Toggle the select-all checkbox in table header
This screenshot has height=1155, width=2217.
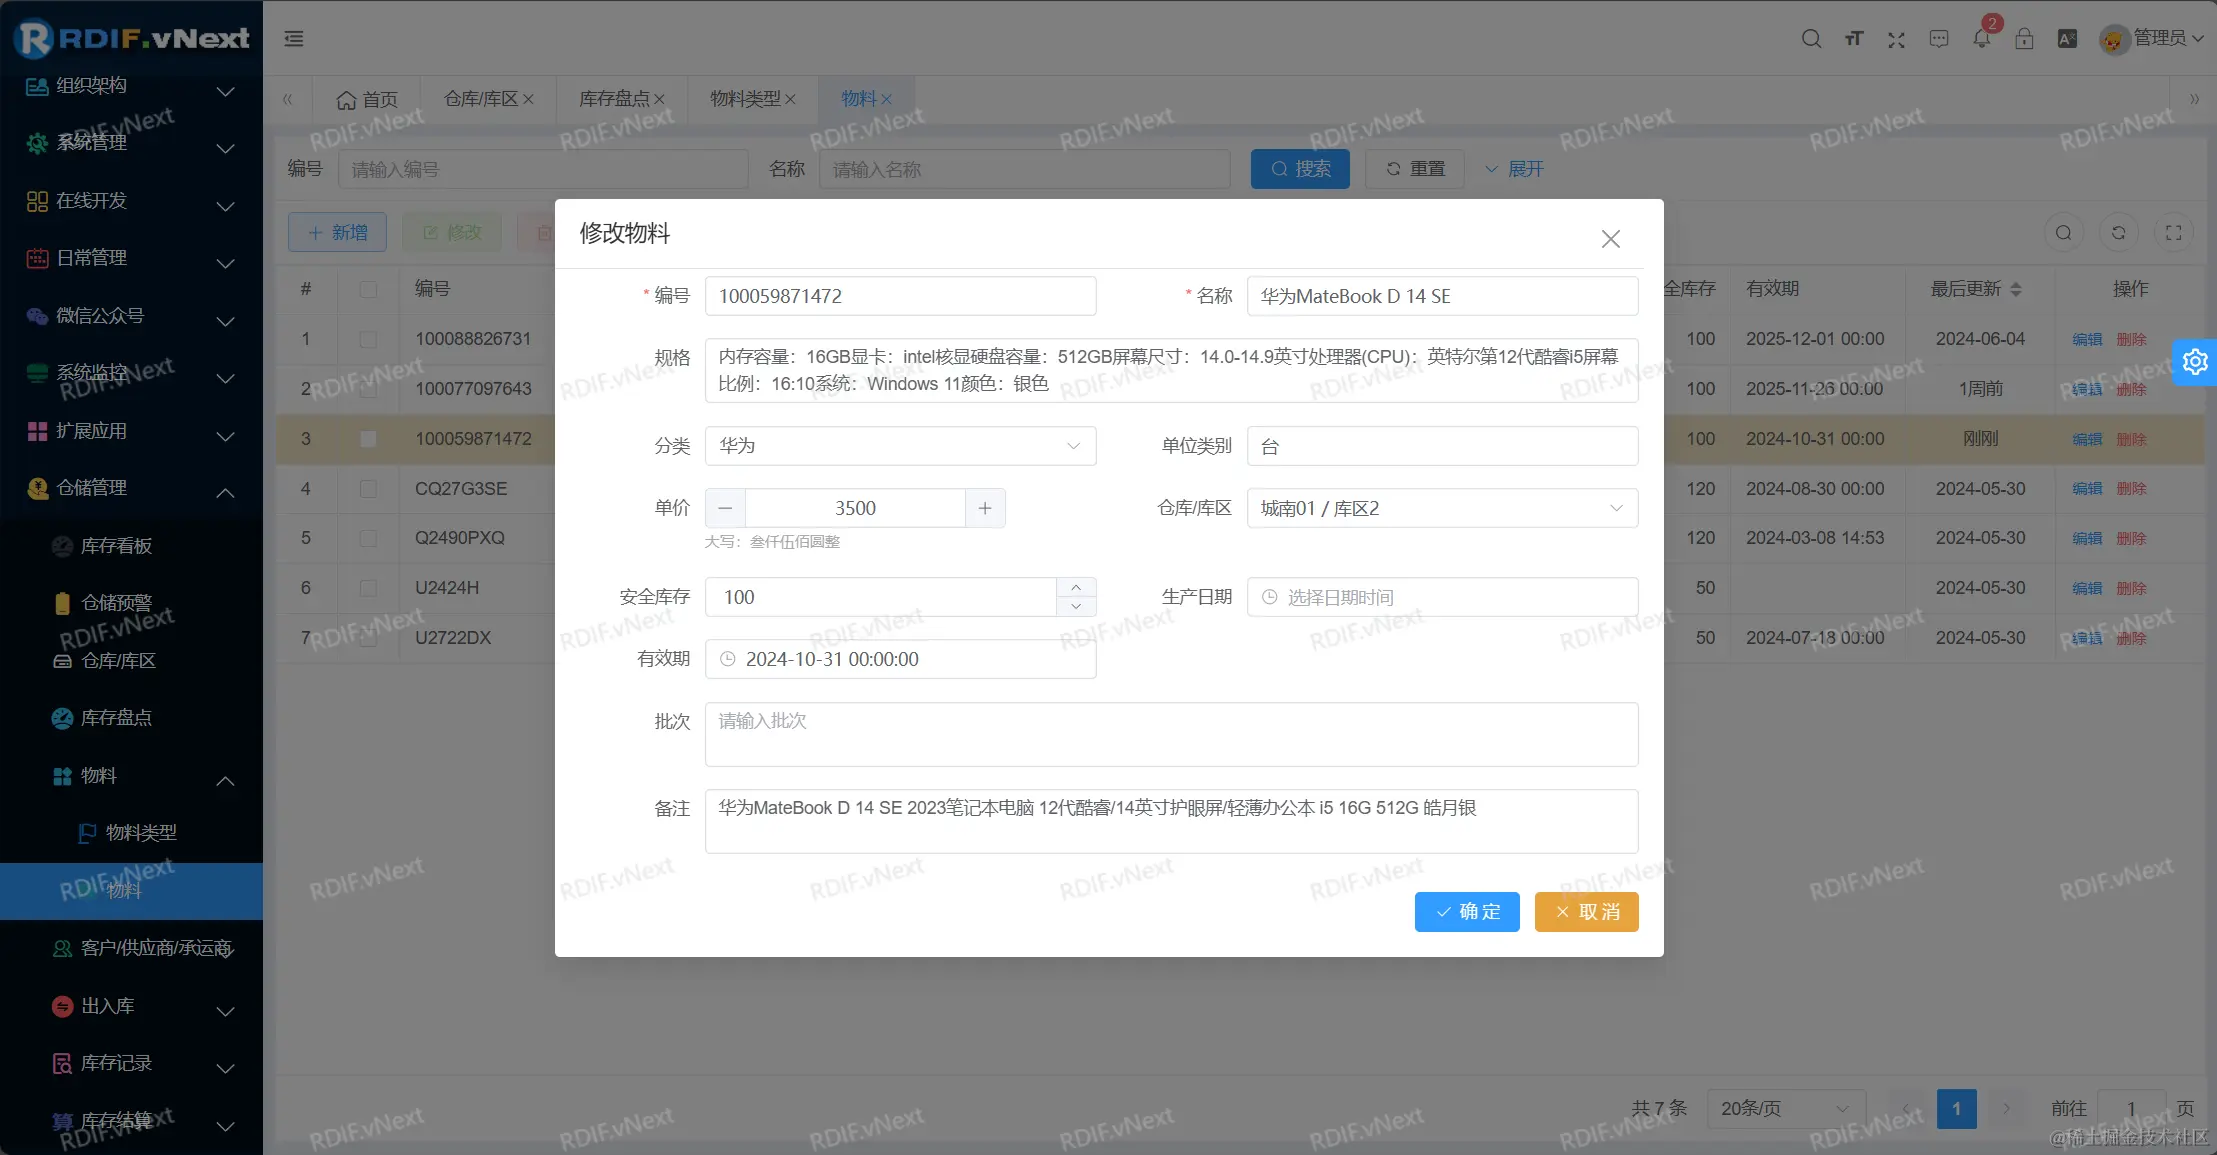tap(368, 288)
